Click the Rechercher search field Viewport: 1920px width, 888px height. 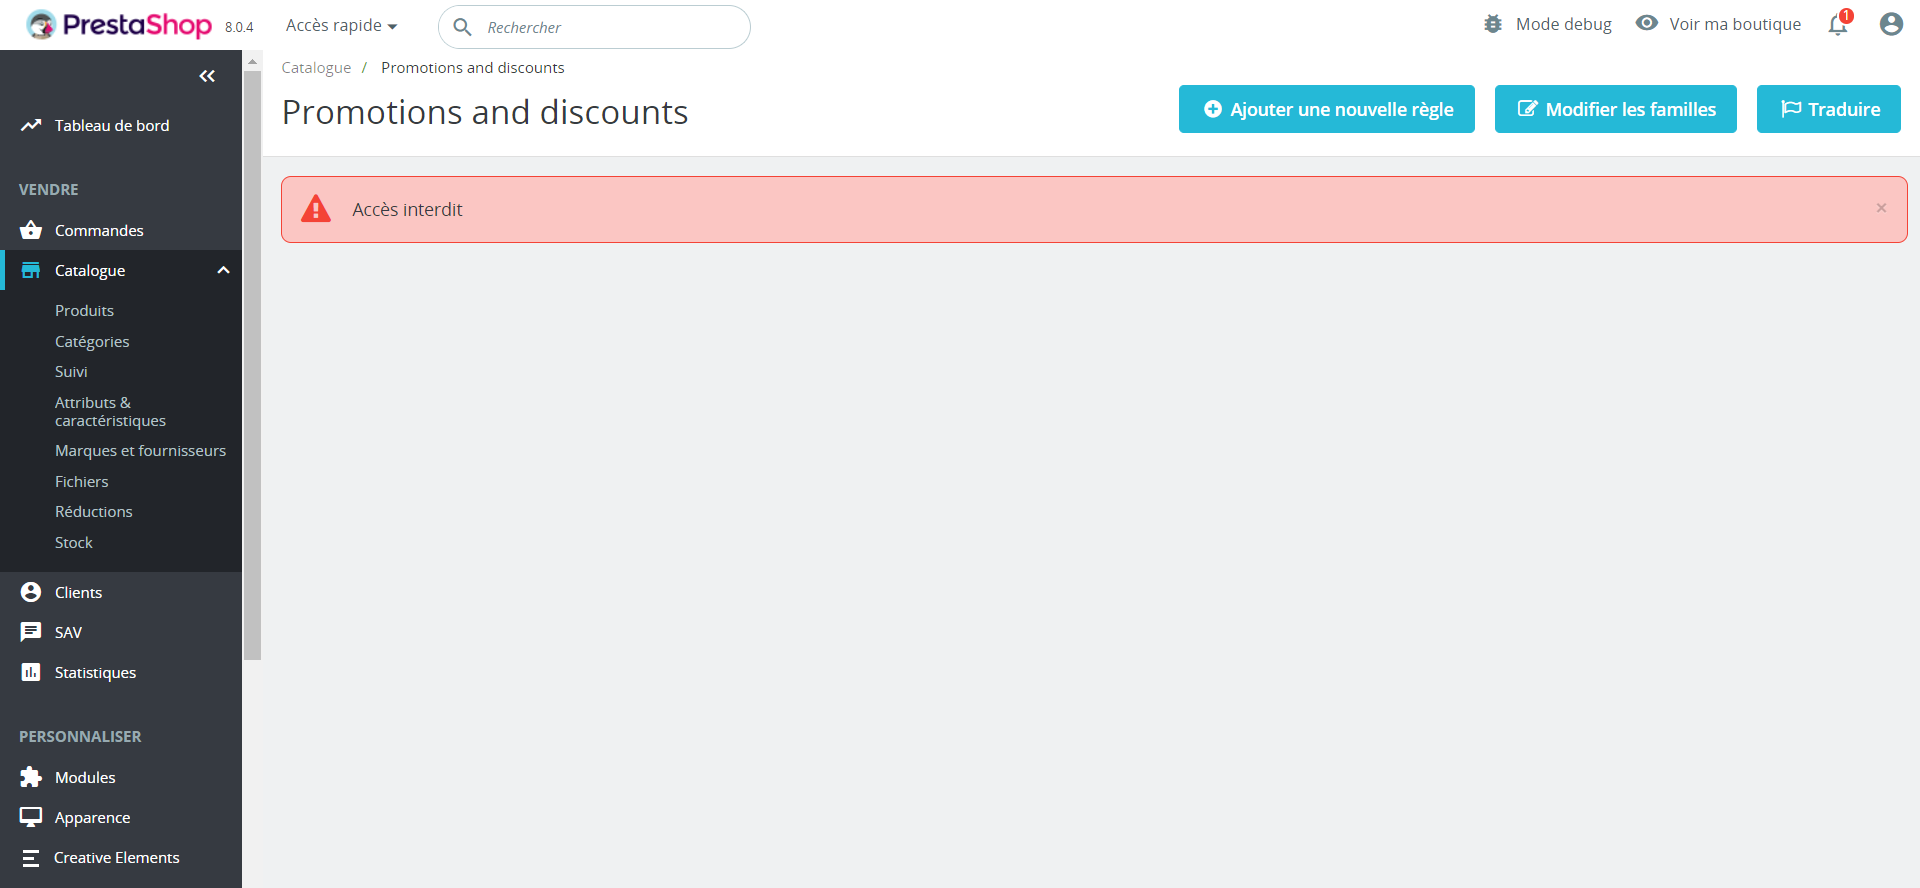coord(610,27)
